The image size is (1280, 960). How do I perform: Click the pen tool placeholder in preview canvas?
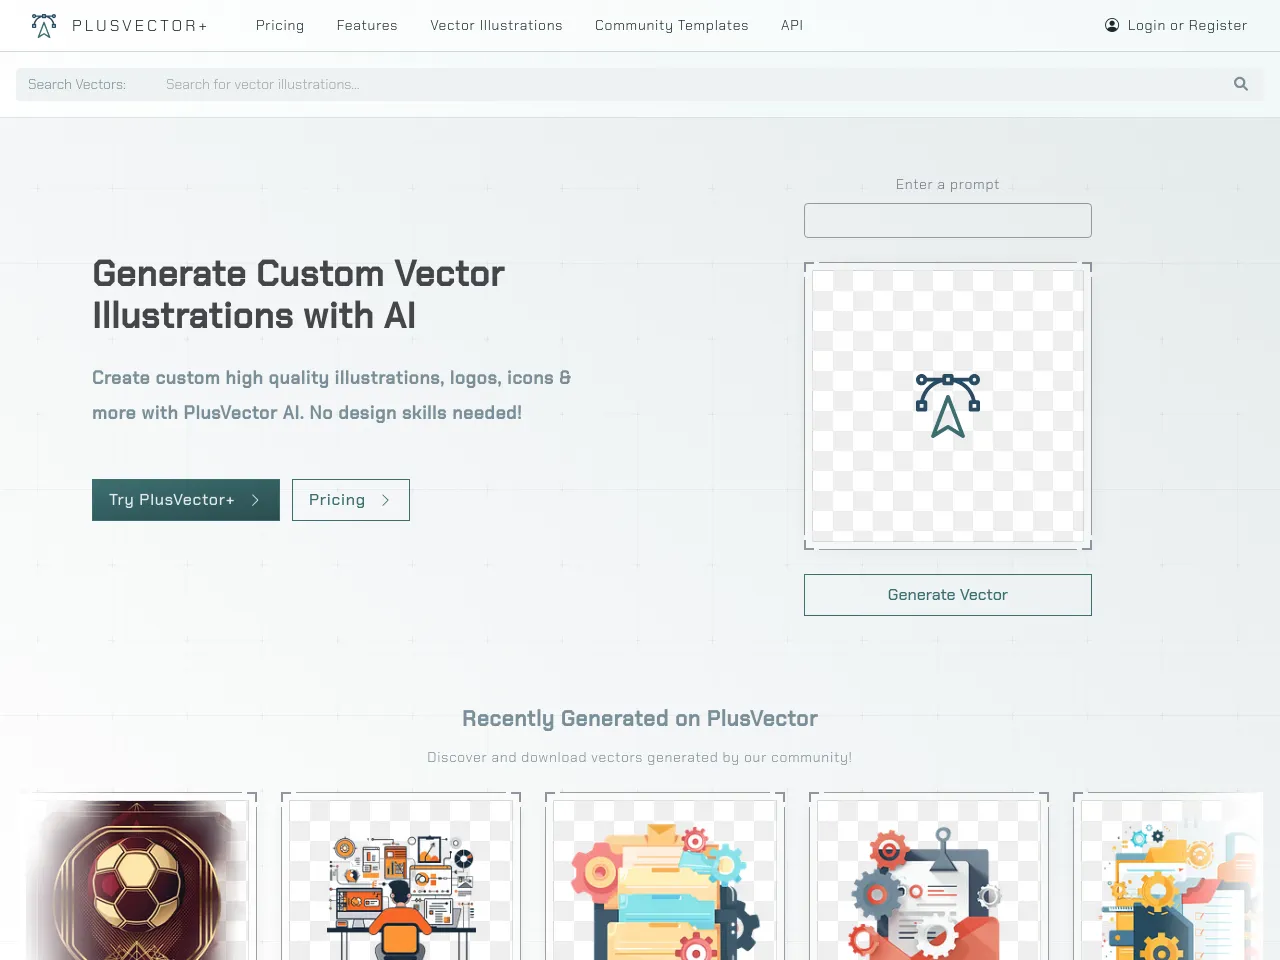click(x=947, y=405)
